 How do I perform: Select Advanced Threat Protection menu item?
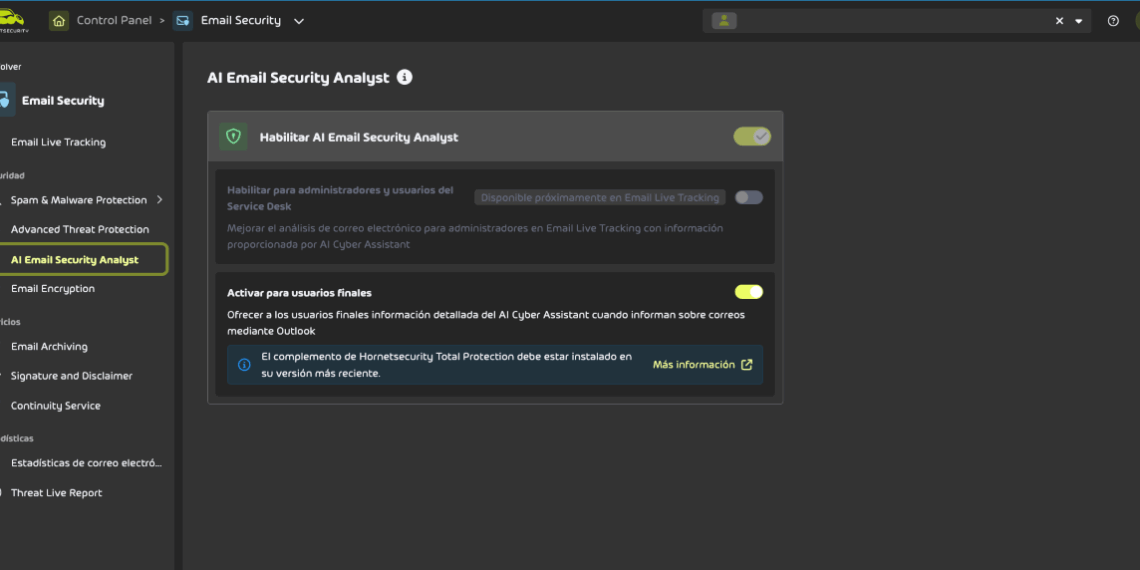pos(80,229)
